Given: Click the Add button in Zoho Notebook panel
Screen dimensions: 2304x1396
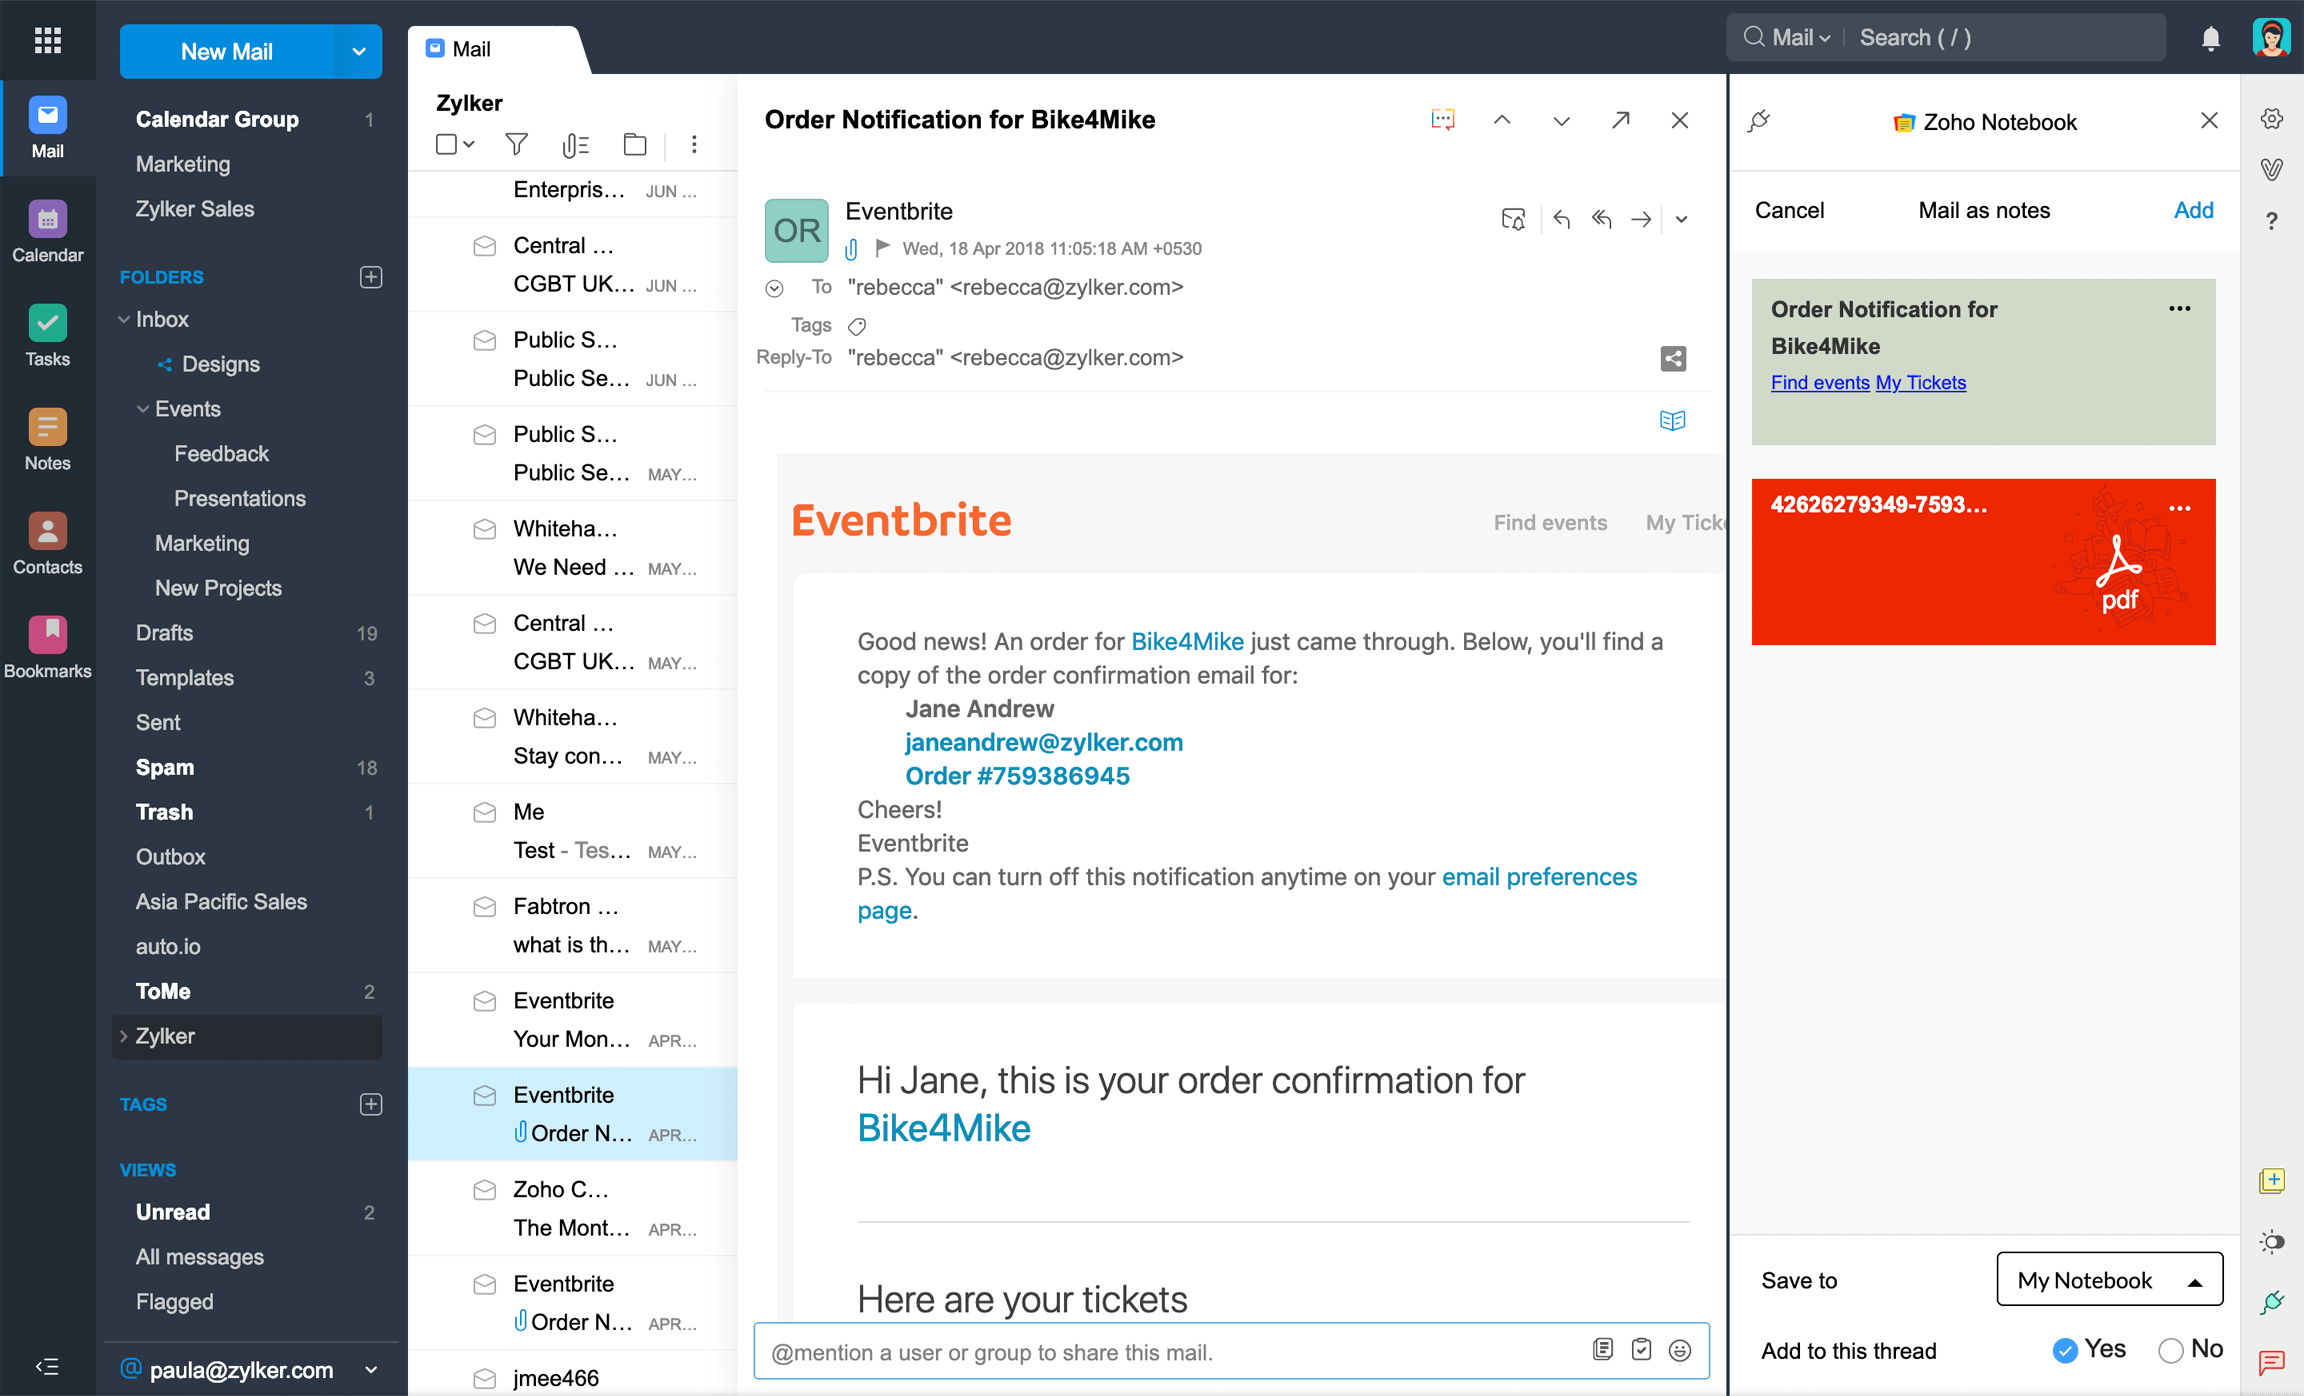Looking at the screenshot, I should pos(2193,210).
